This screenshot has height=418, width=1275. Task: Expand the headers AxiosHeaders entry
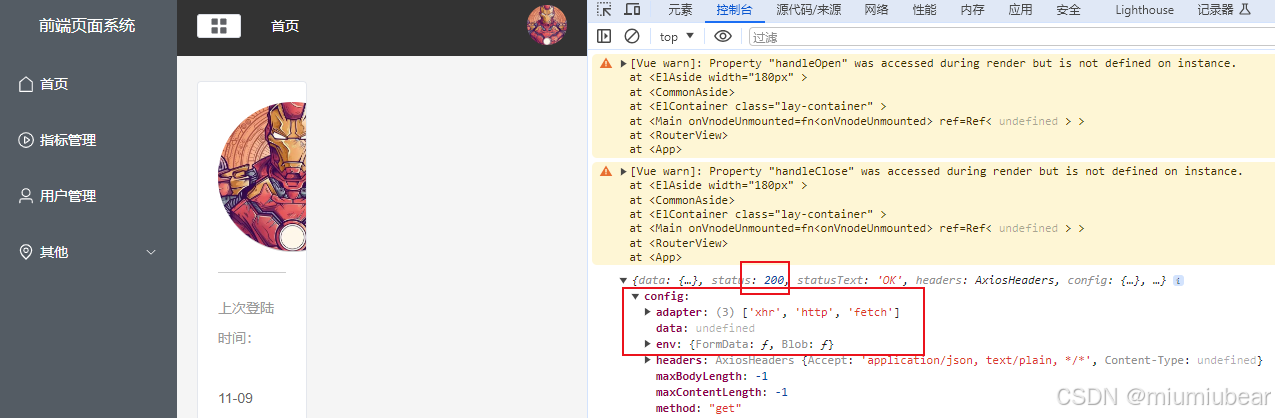(x=648, y=360)
